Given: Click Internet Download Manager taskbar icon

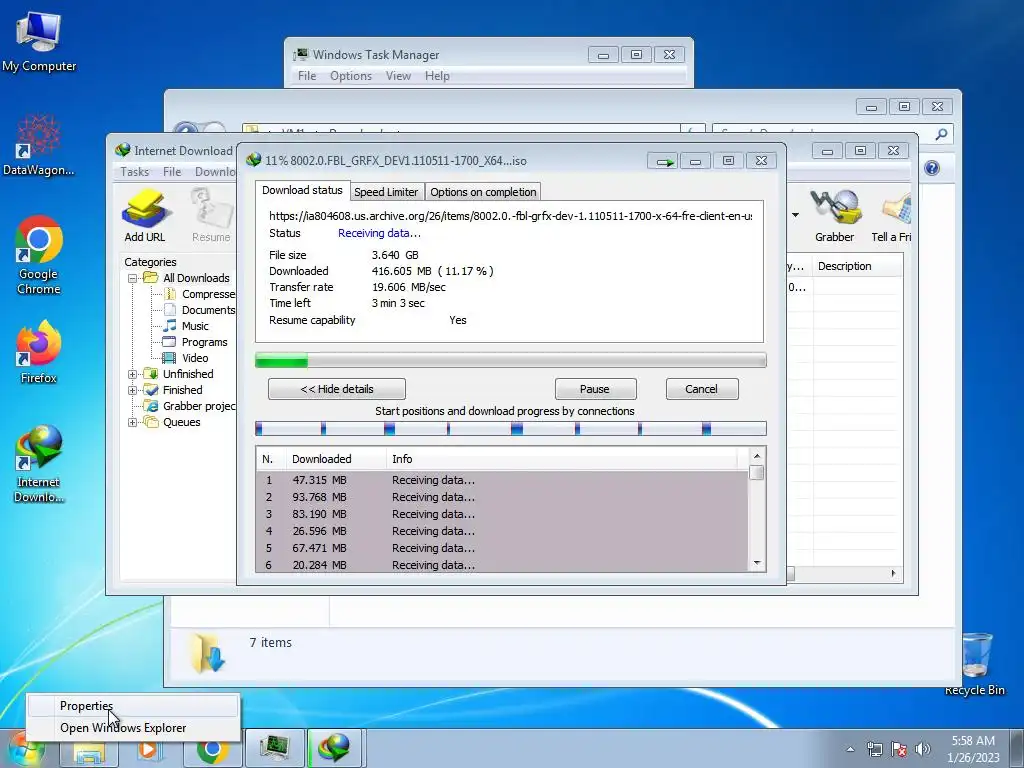Looking at the screenshot, I should click(x=334, y=749).
